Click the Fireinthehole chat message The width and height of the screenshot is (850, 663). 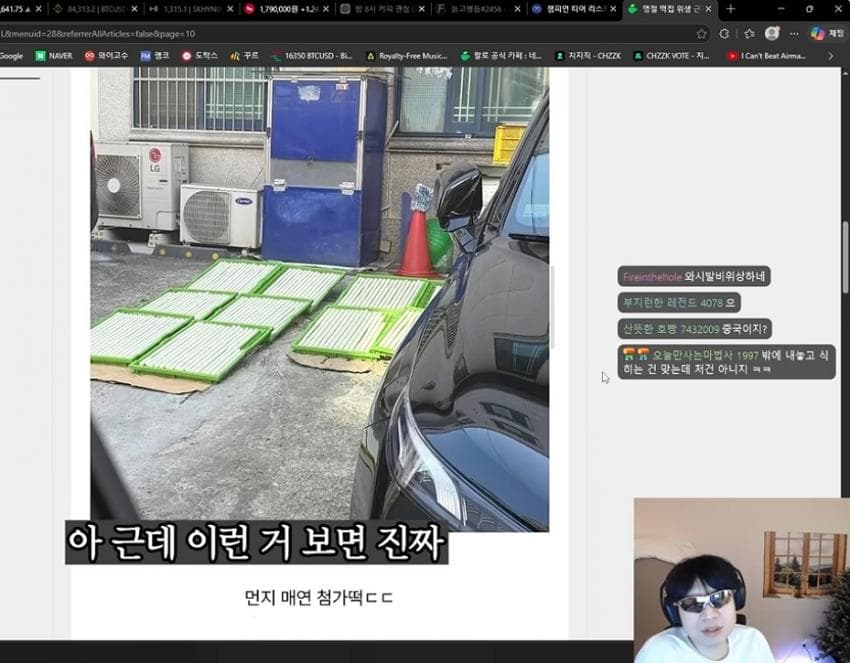[694, 276]
